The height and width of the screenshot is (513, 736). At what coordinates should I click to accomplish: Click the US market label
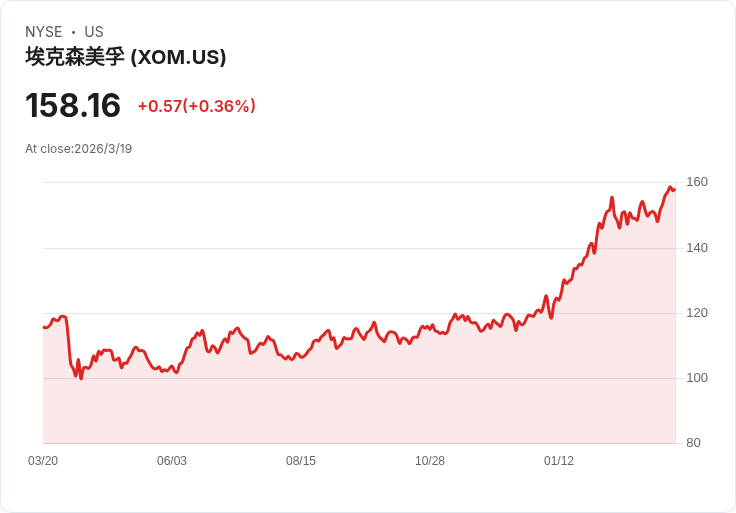(x=94, y=32)
